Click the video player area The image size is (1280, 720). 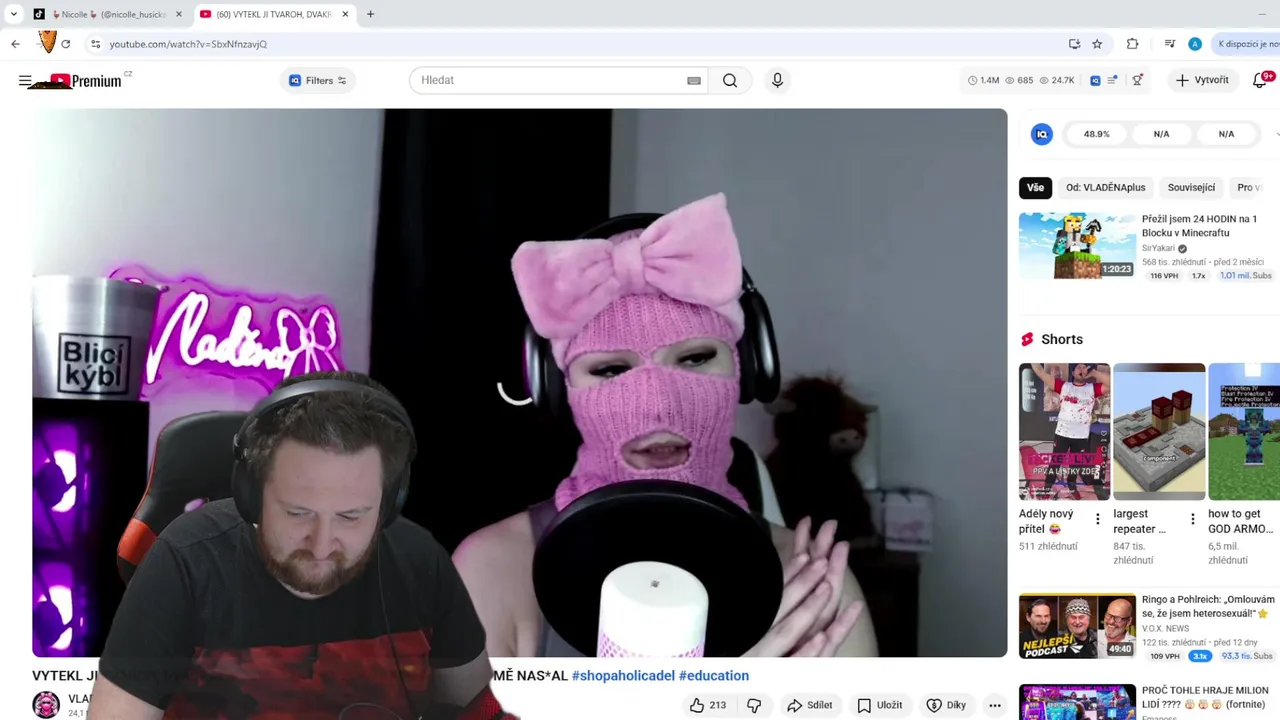click(x=519, y=383)
